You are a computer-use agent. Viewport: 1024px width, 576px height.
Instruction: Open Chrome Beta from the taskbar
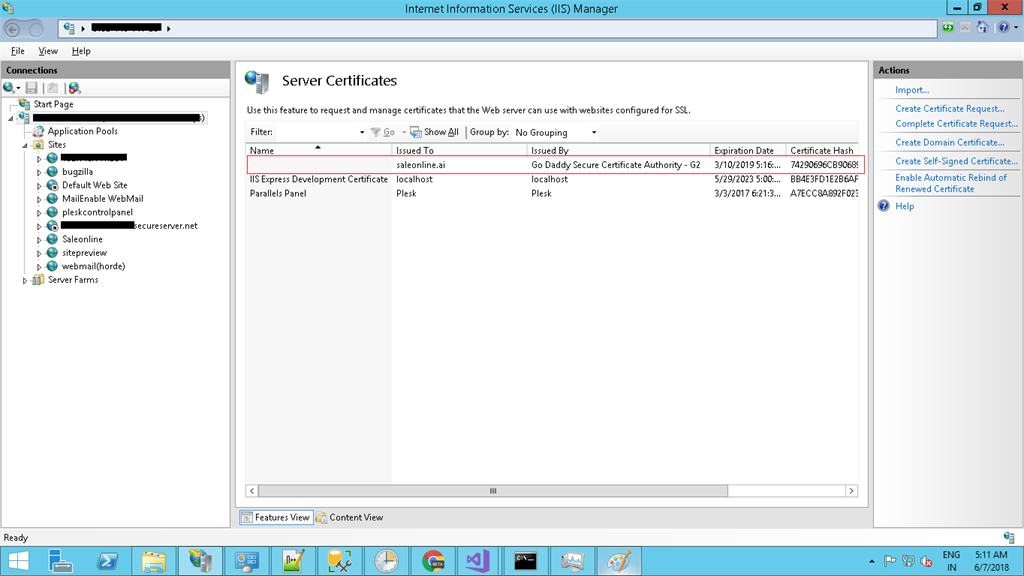tap(432, 561)
